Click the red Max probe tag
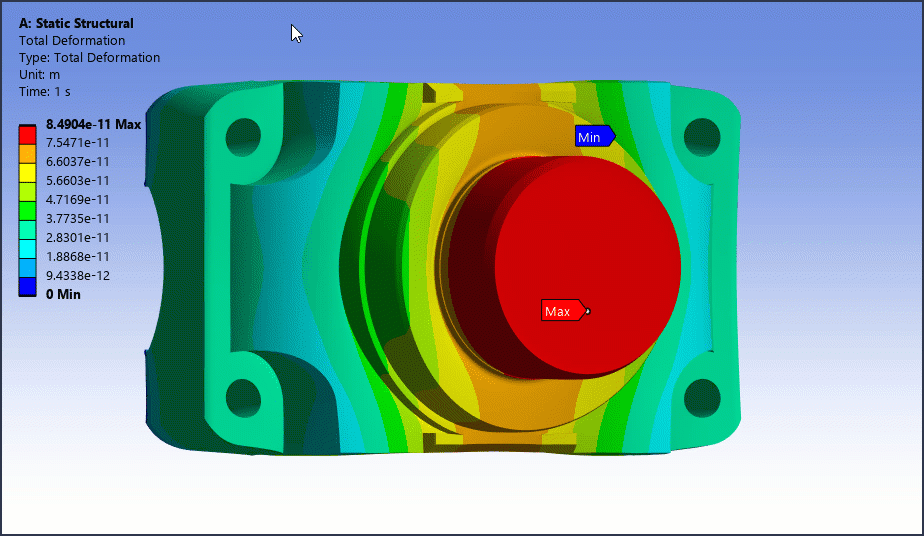 tap(560, 311)
